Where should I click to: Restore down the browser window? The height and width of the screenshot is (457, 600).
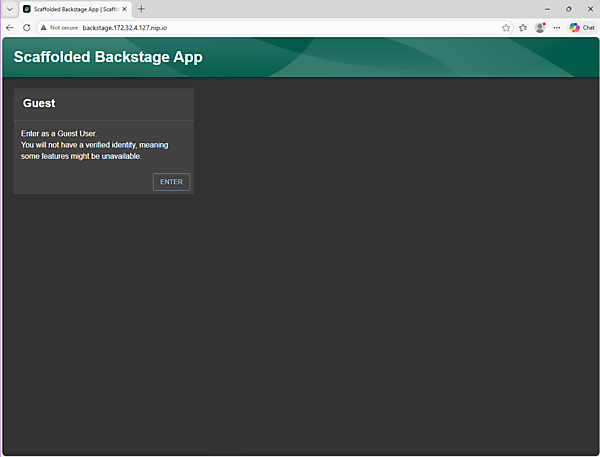pos(568,9)
